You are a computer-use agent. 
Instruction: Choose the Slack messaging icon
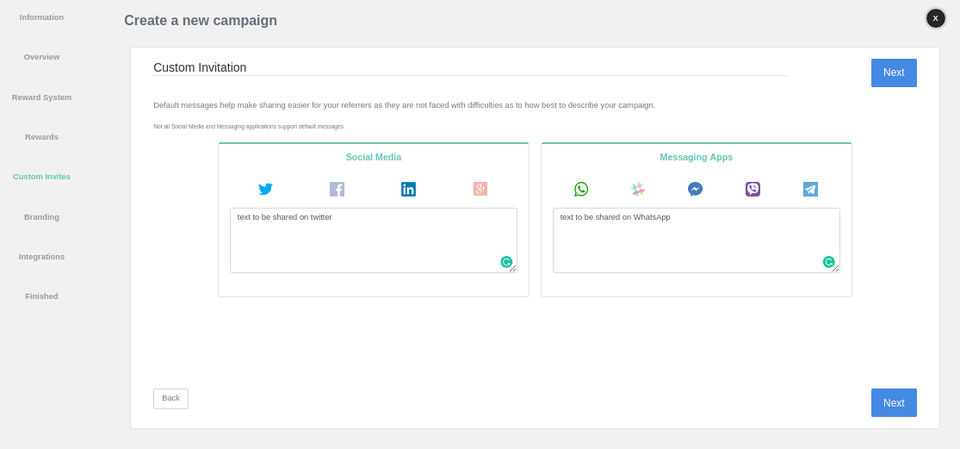click(x=638, y=189)
